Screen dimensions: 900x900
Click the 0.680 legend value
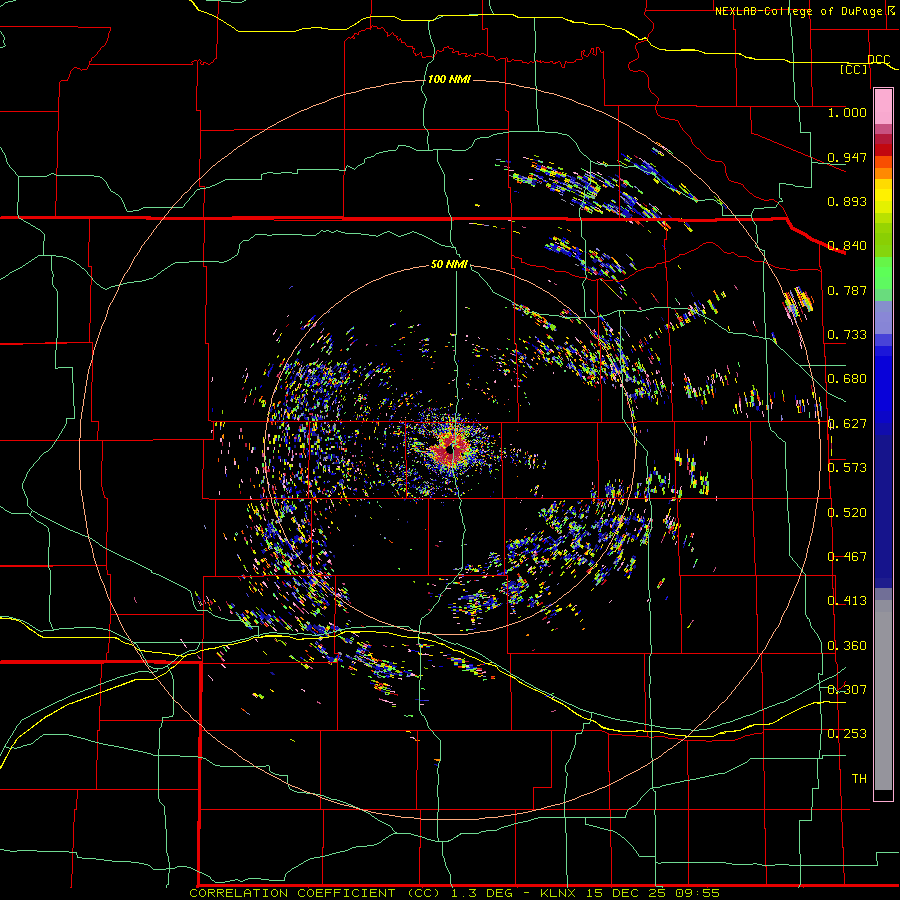tap(847, 379)
